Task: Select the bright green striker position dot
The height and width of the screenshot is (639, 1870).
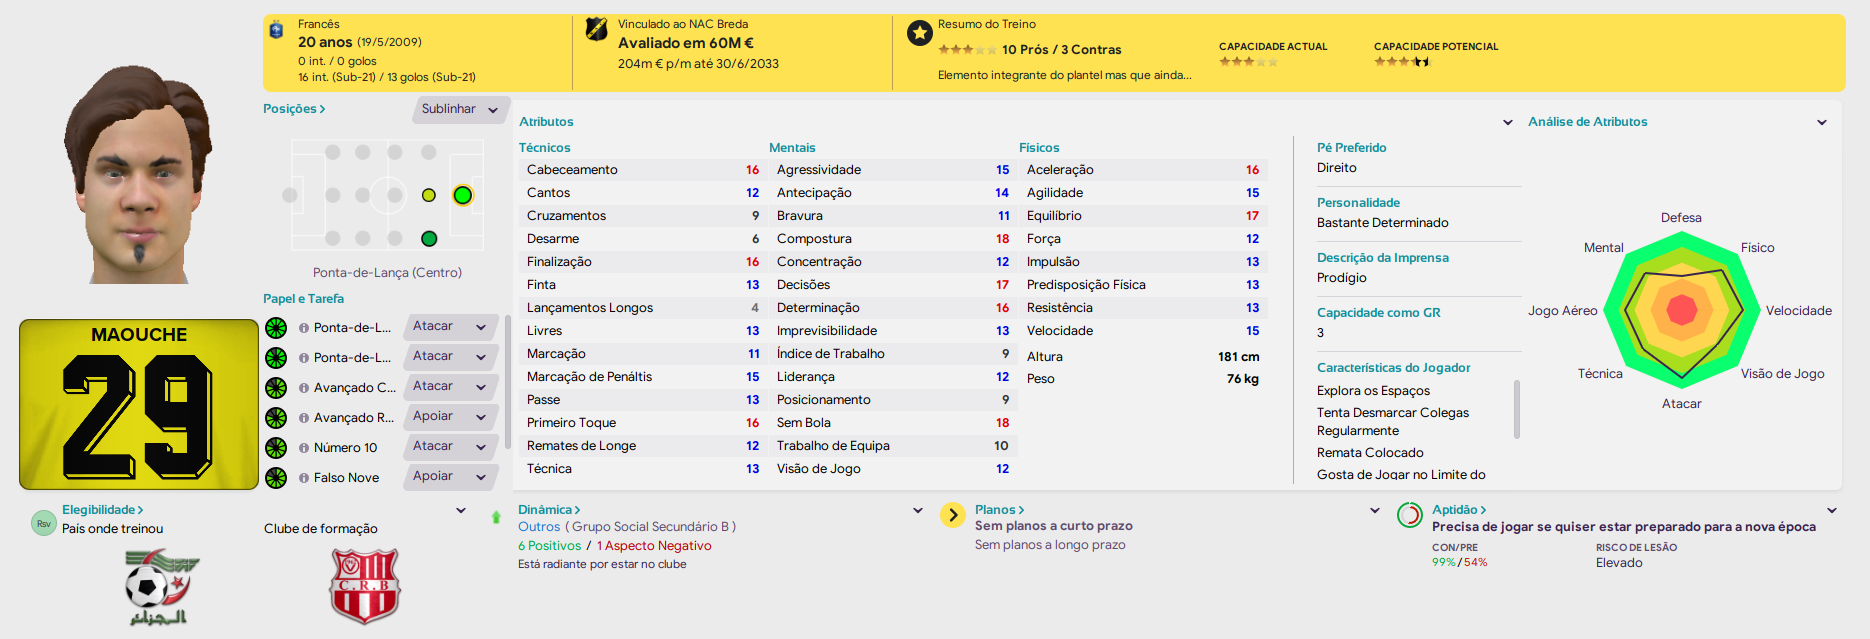Action: 462,195
